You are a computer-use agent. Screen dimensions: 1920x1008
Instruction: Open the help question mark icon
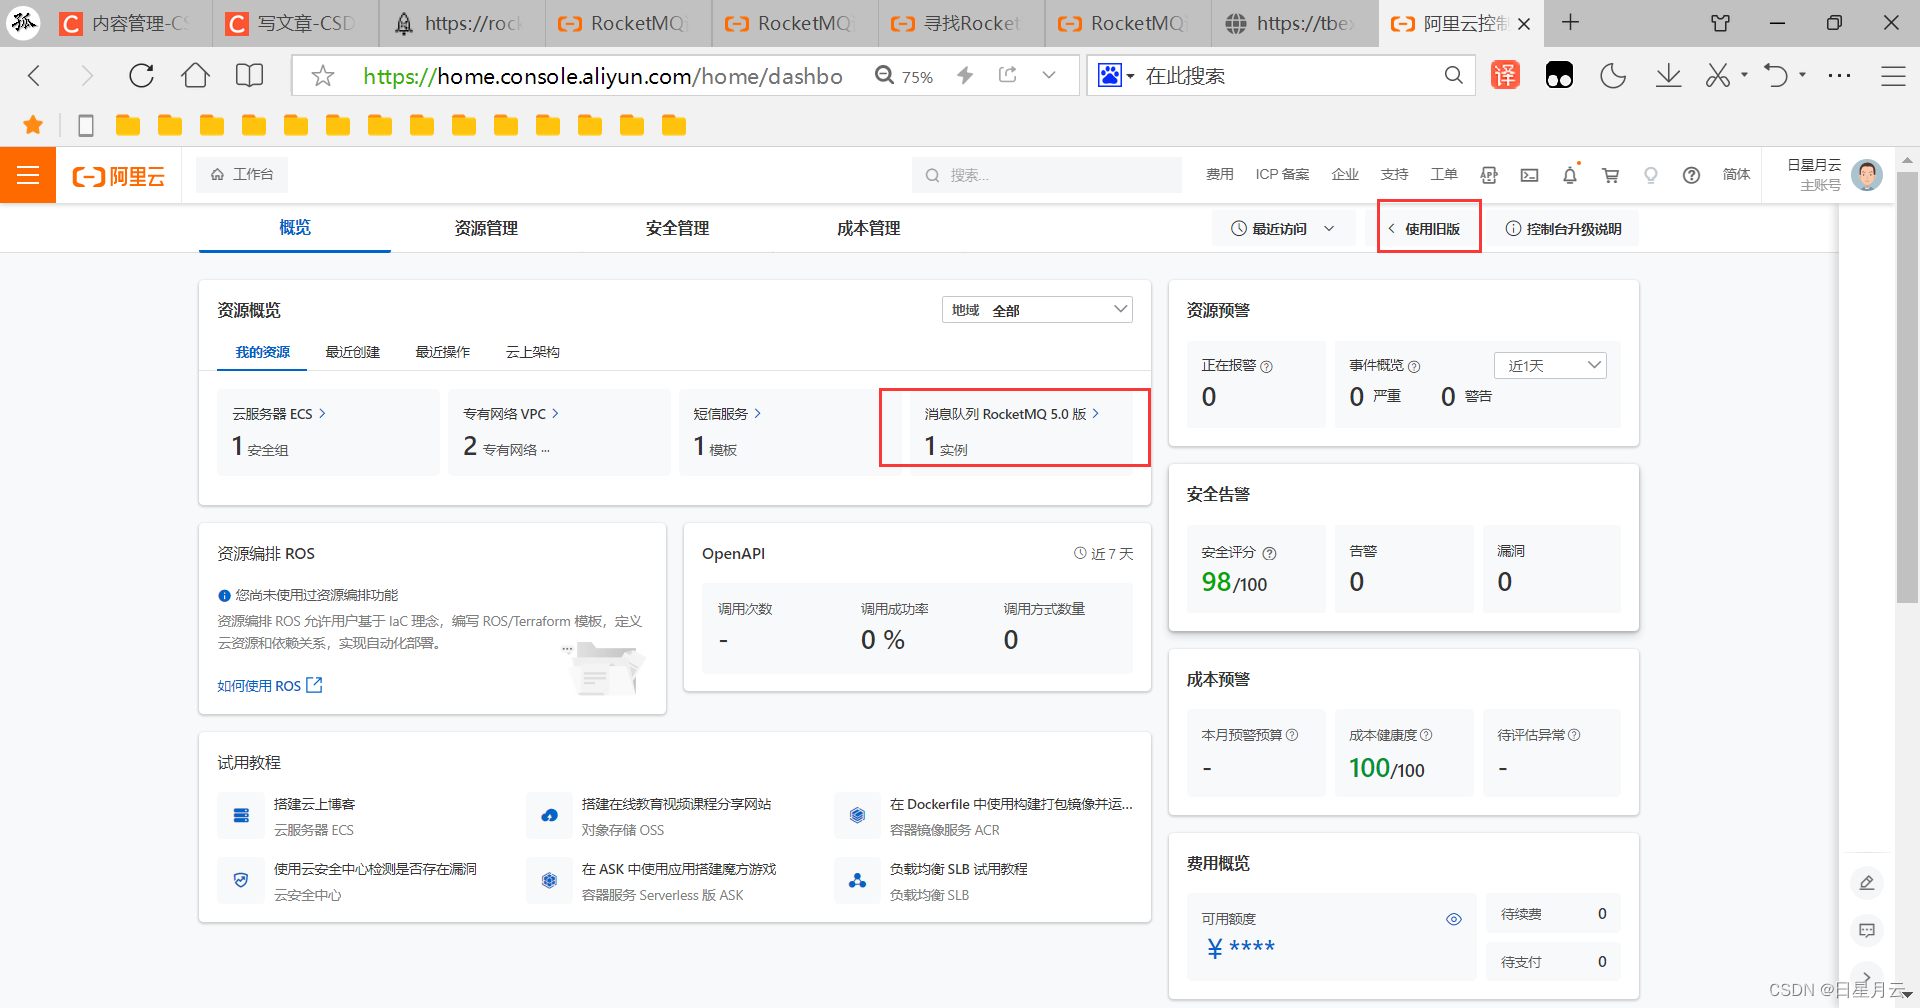point(1691,175)
